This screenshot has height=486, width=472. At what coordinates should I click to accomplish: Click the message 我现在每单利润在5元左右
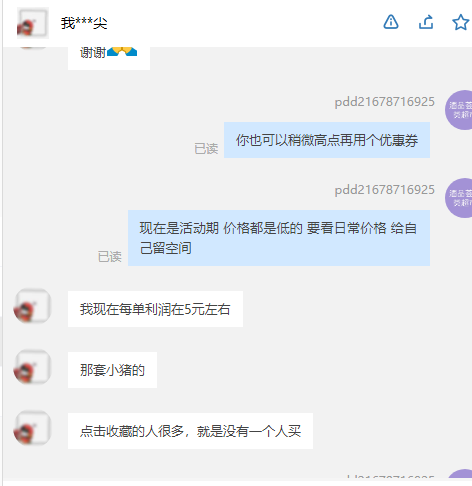pos(155,309)
